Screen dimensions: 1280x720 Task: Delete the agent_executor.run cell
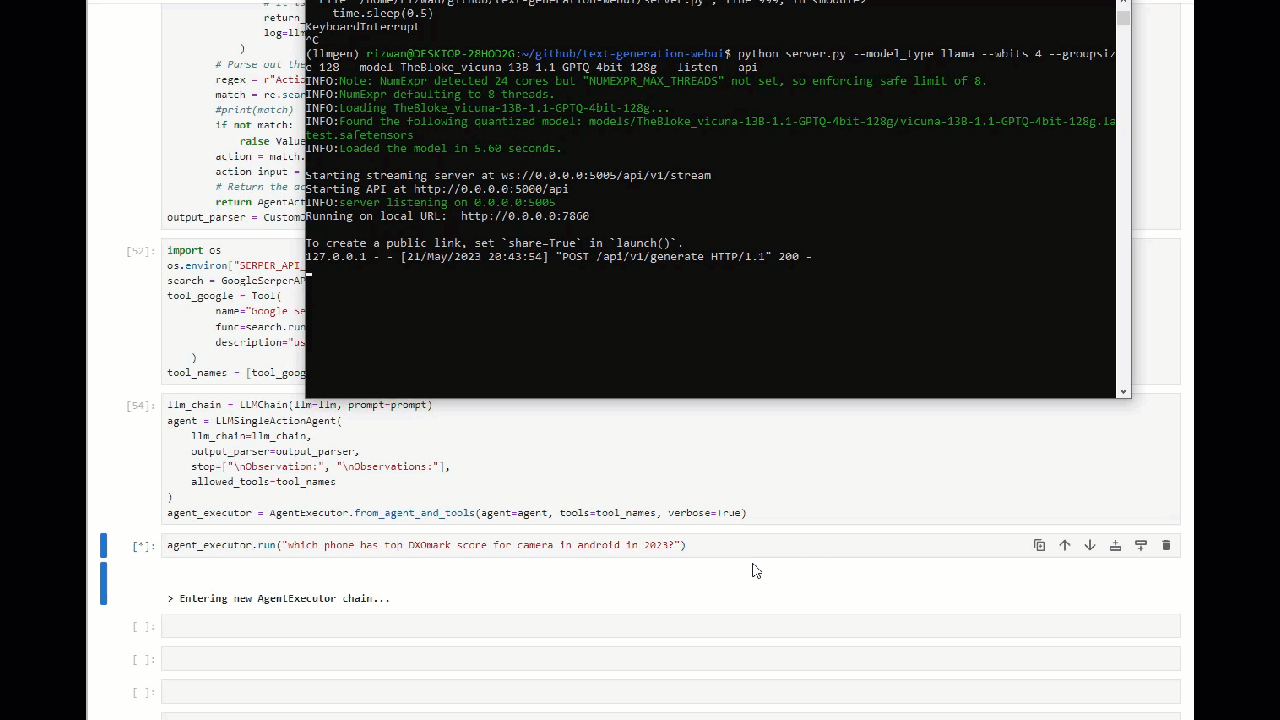[1166, 545]
